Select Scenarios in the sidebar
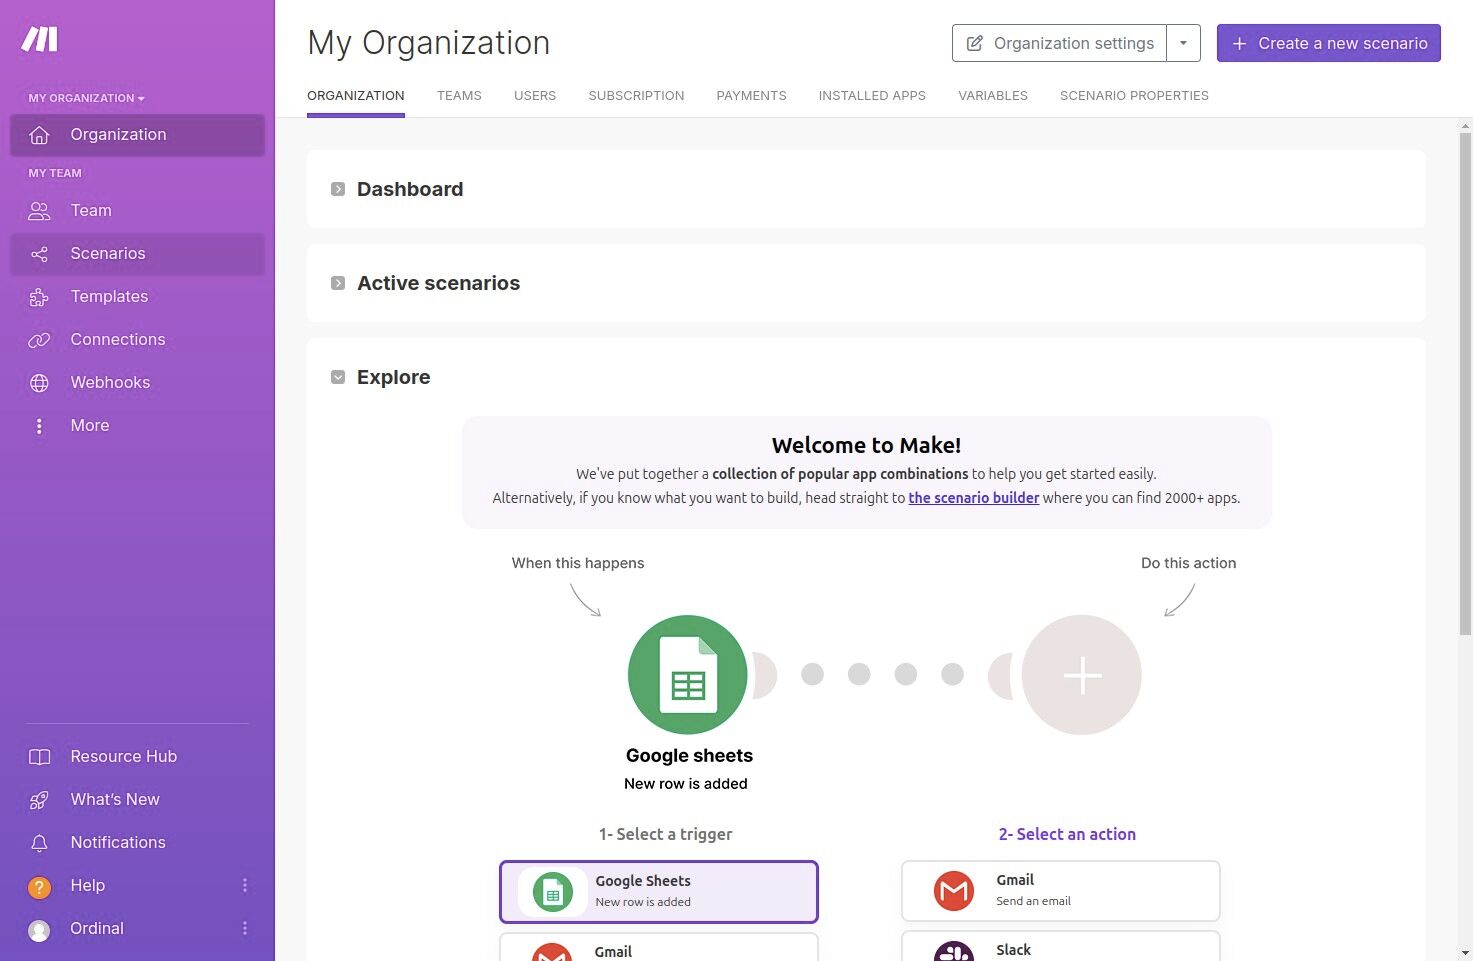 pos(107,253)
